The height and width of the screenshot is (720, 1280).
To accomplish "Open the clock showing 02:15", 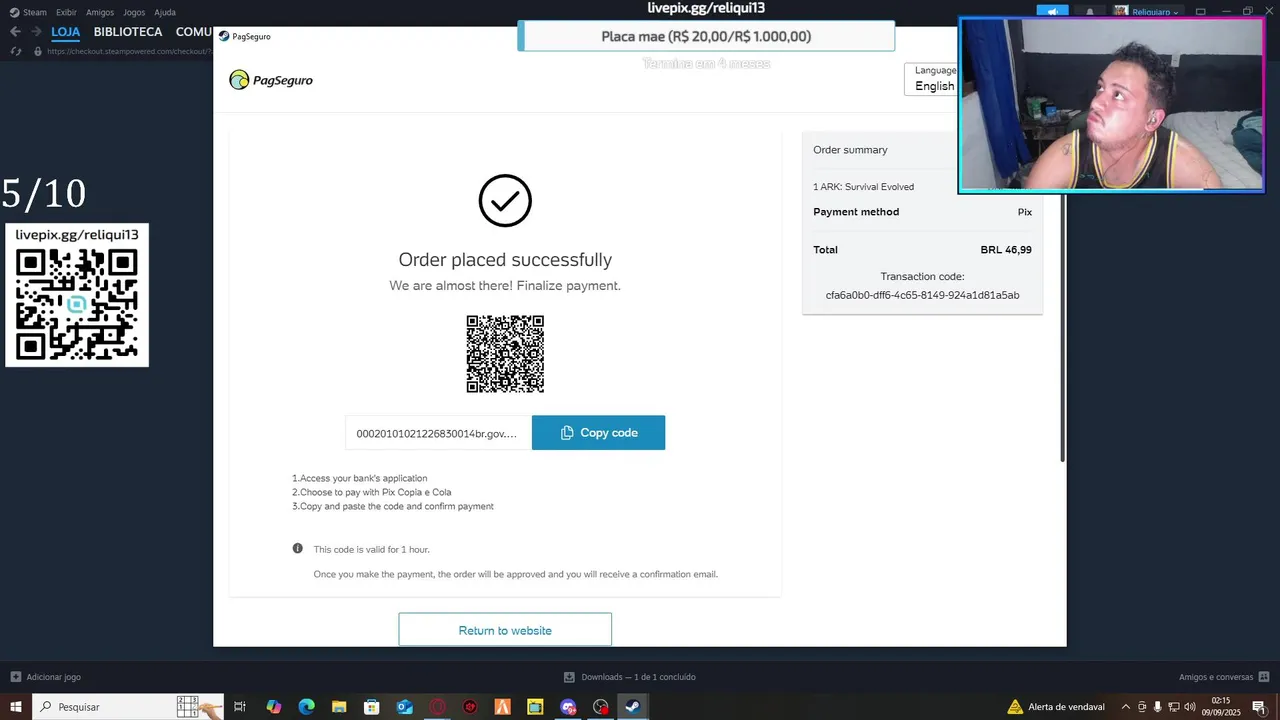I will (x=1221, y=707).
